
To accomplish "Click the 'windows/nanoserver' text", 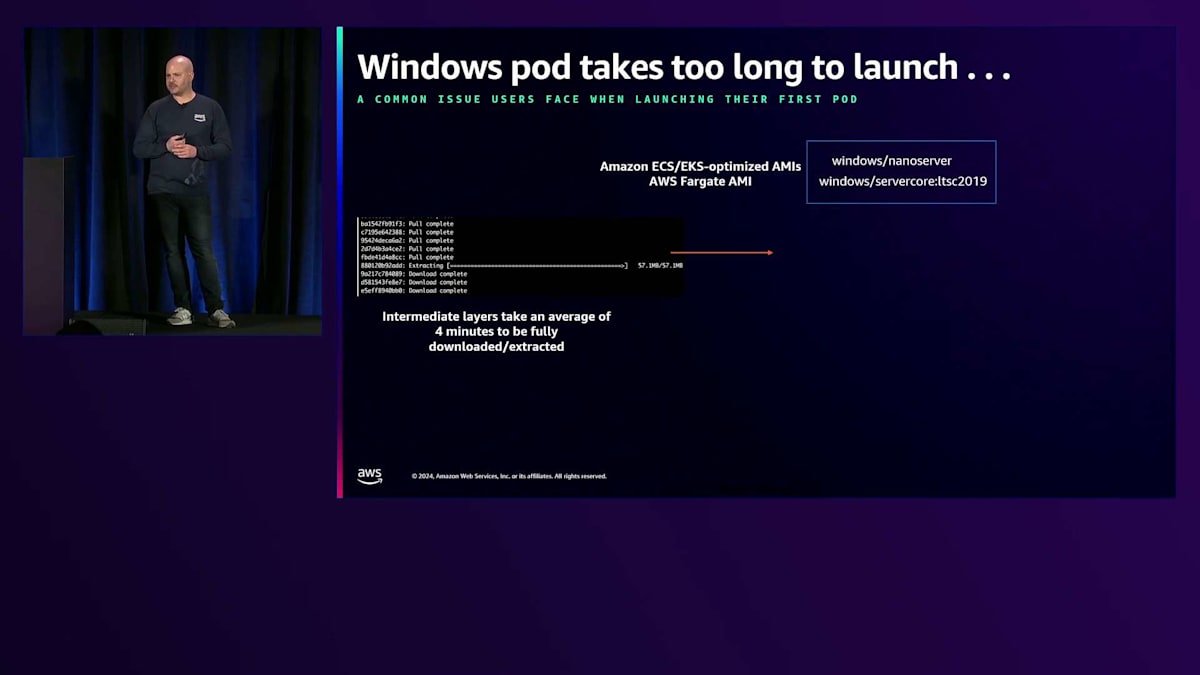I will click(892, 160).
